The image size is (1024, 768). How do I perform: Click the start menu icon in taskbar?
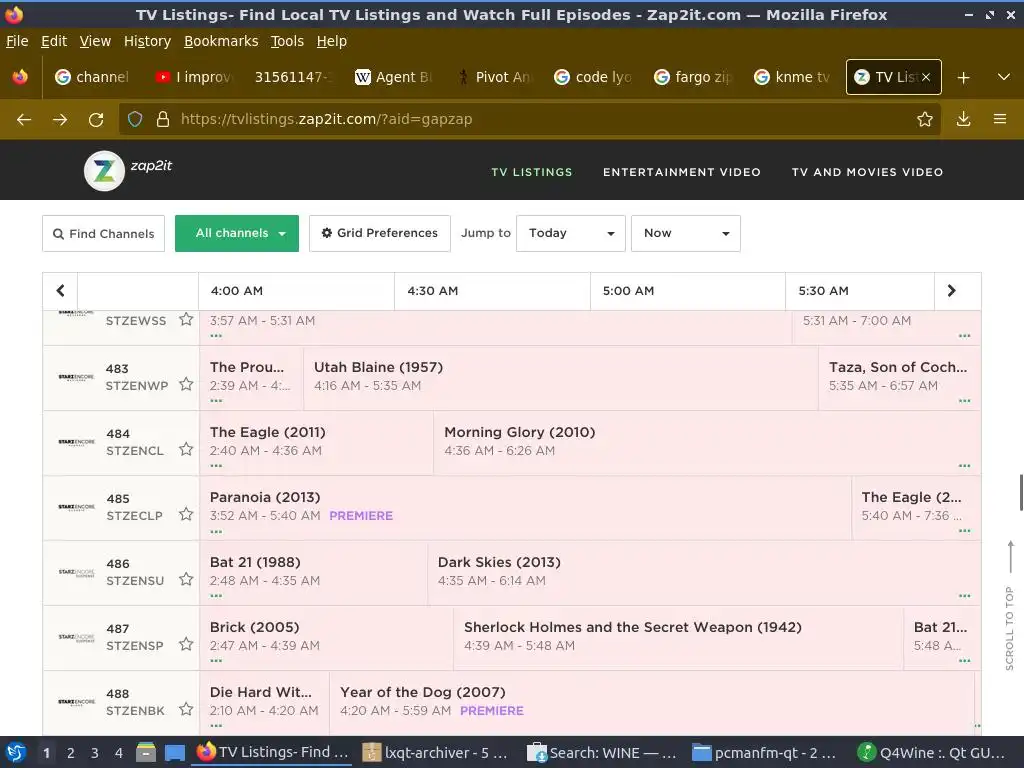click(x=16, y=752)
